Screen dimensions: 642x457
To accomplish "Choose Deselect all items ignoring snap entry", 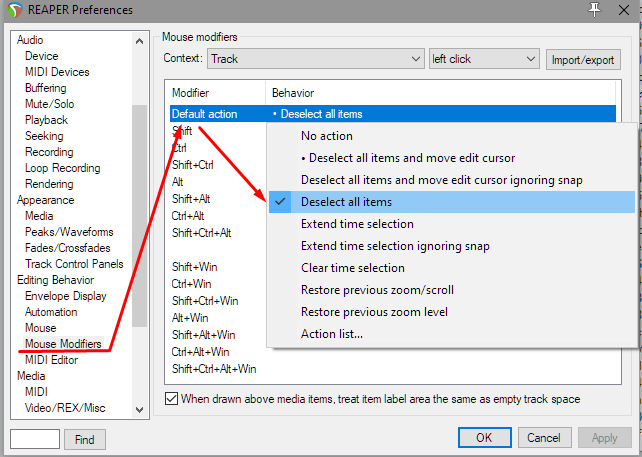I will click(452, 180).
